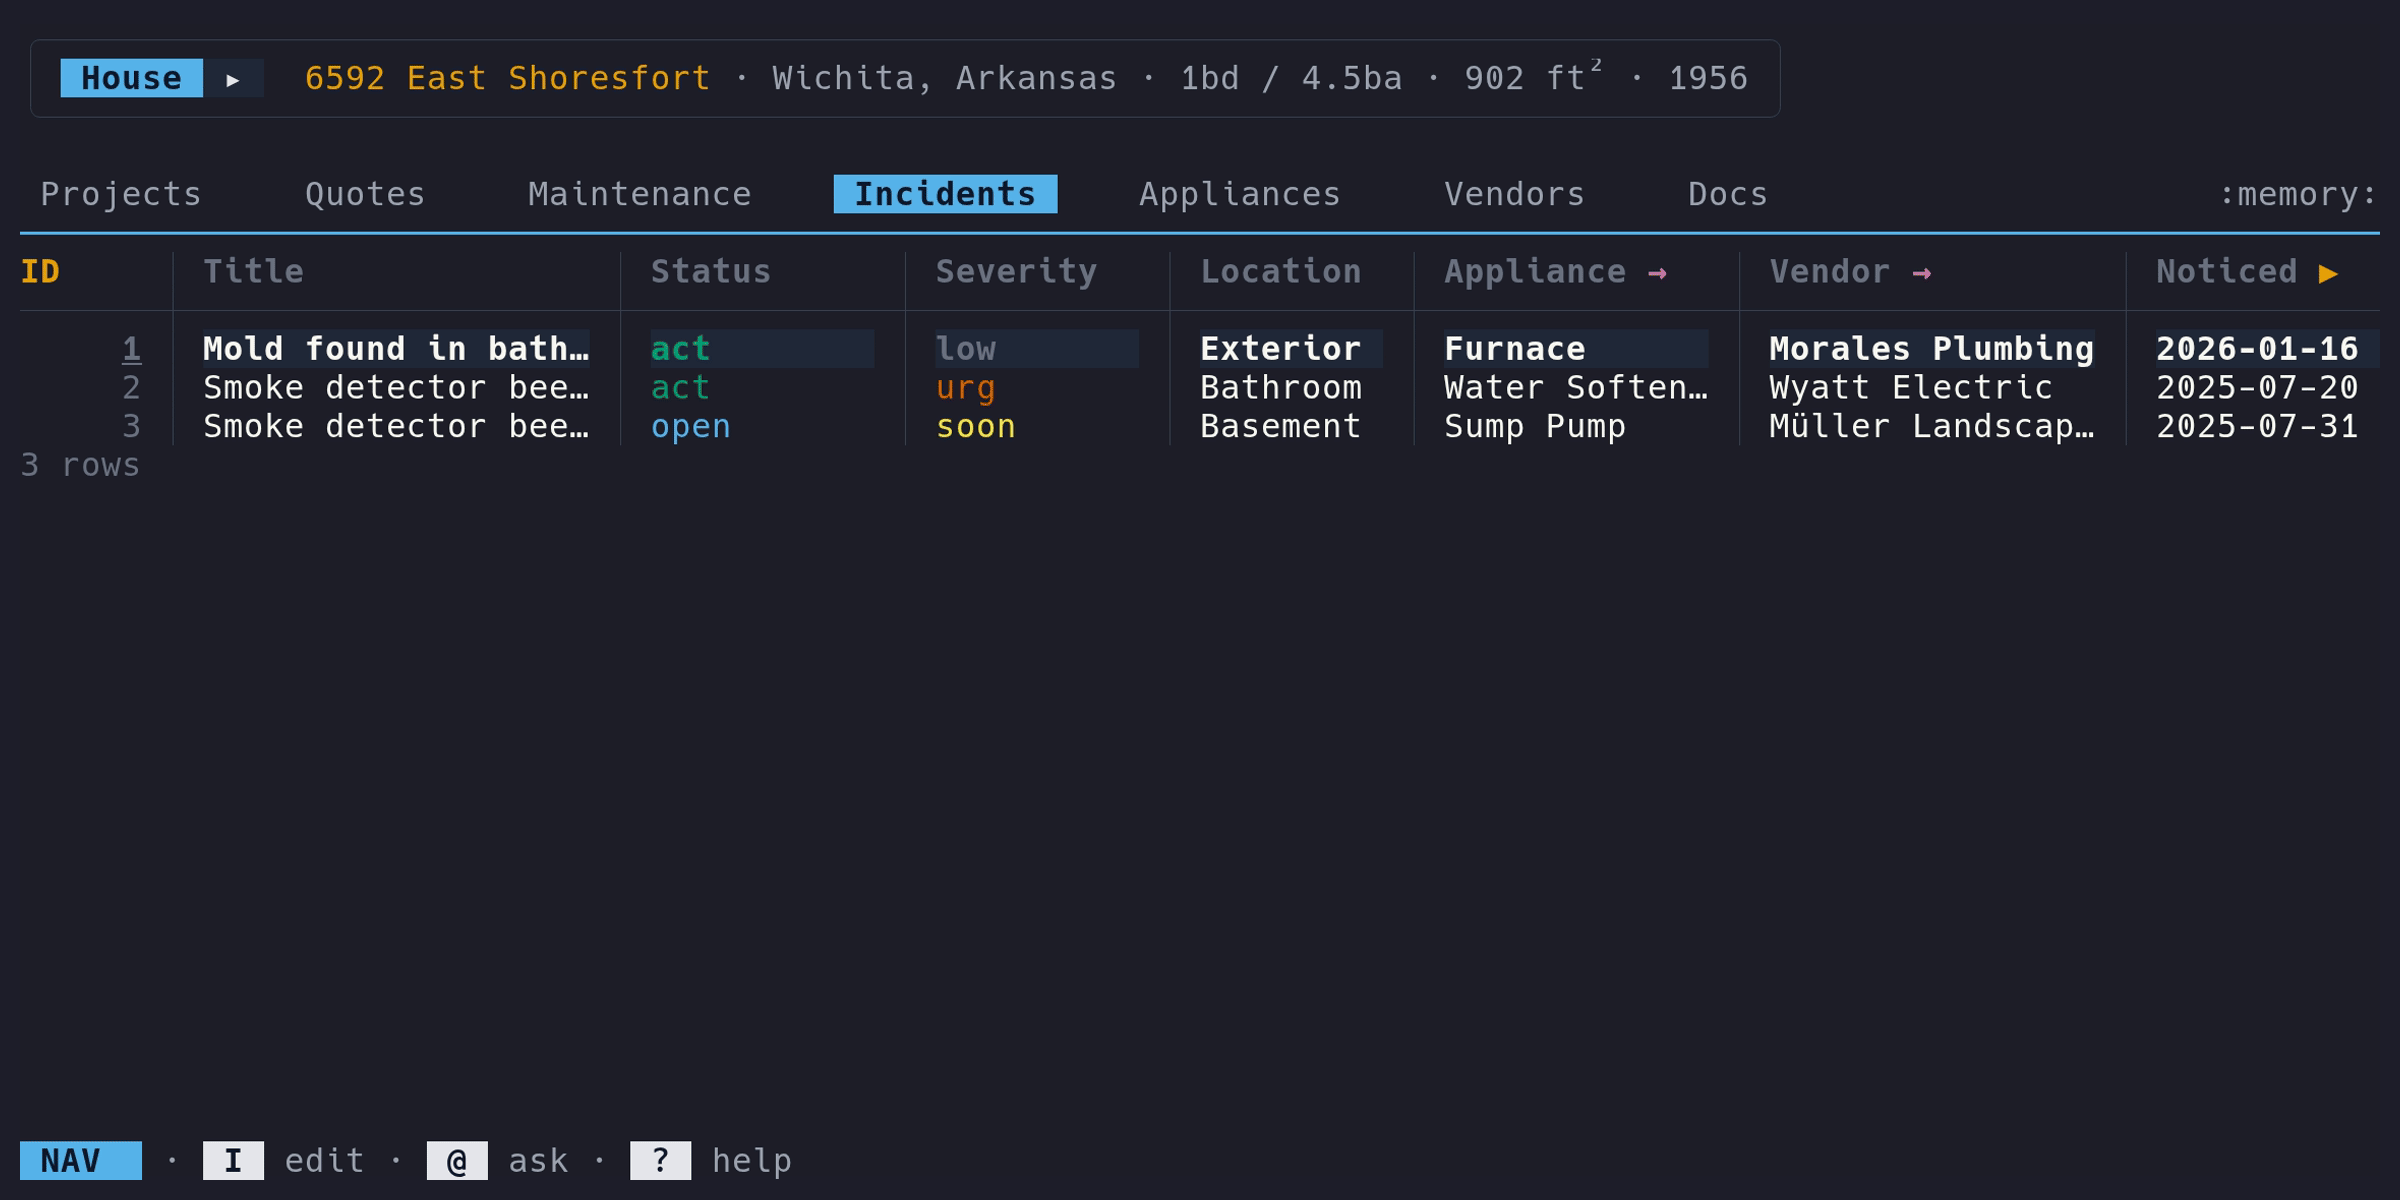Click the House badge label
This screenshot has height=1200, width=2400.
[x=131, y=79]
